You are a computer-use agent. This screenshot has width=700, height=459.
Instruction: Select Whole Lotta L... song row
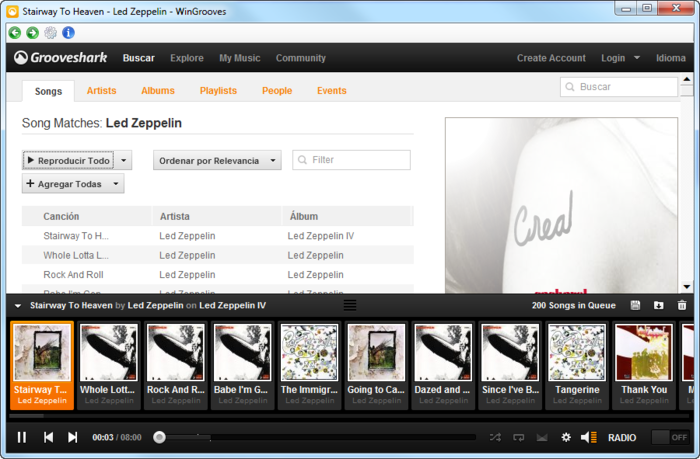click(x=218, y=255)
